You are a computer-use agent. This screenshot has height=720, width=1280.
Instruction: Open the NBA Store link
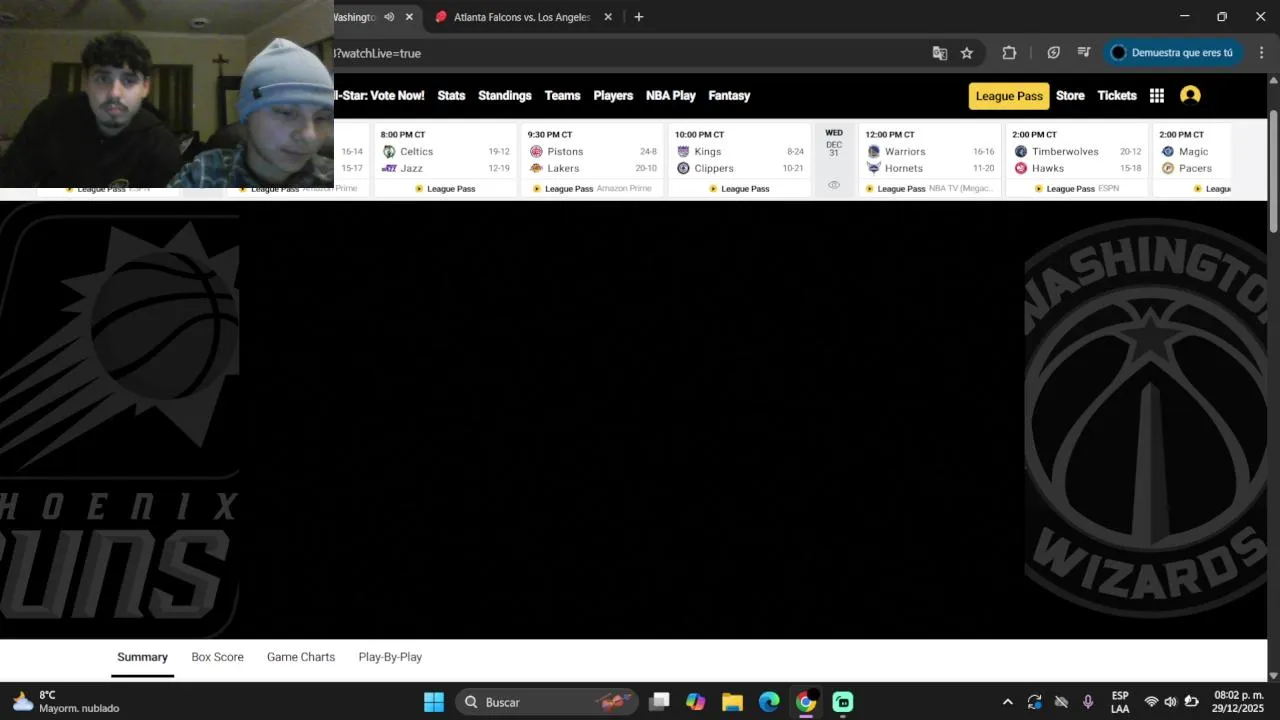(x=1070, y=96)
